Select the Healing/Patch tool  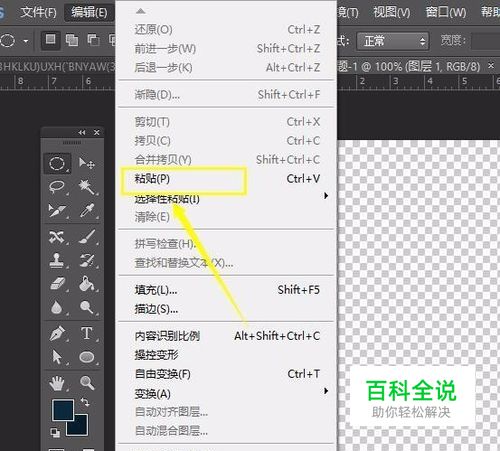[57, 237]
